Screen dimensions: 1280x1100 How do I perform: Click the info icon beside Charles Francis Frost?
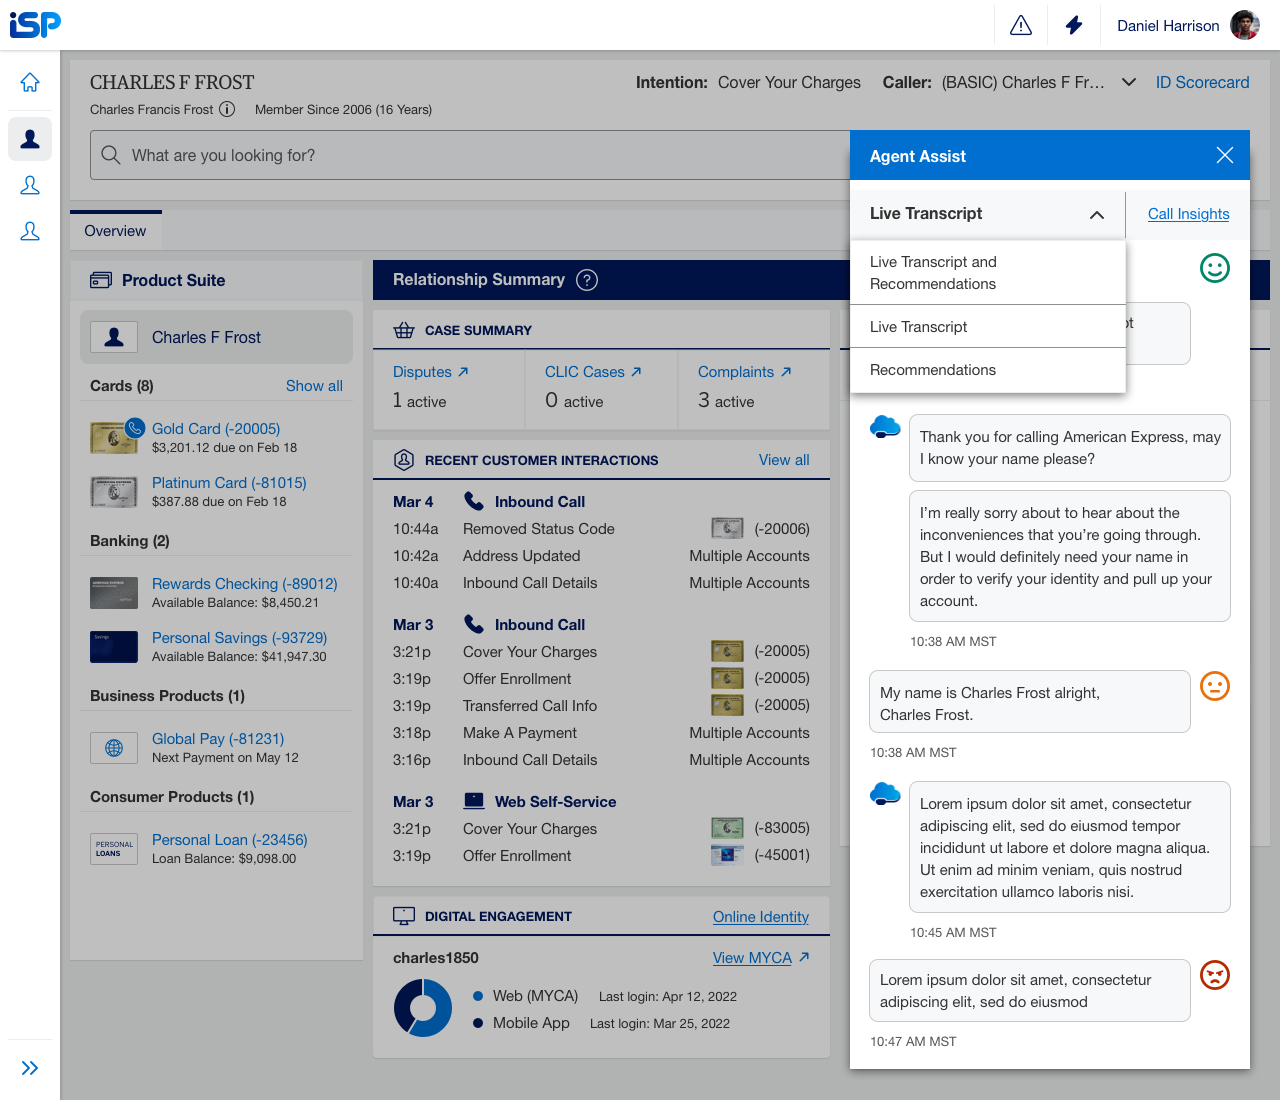click(227, 109)
